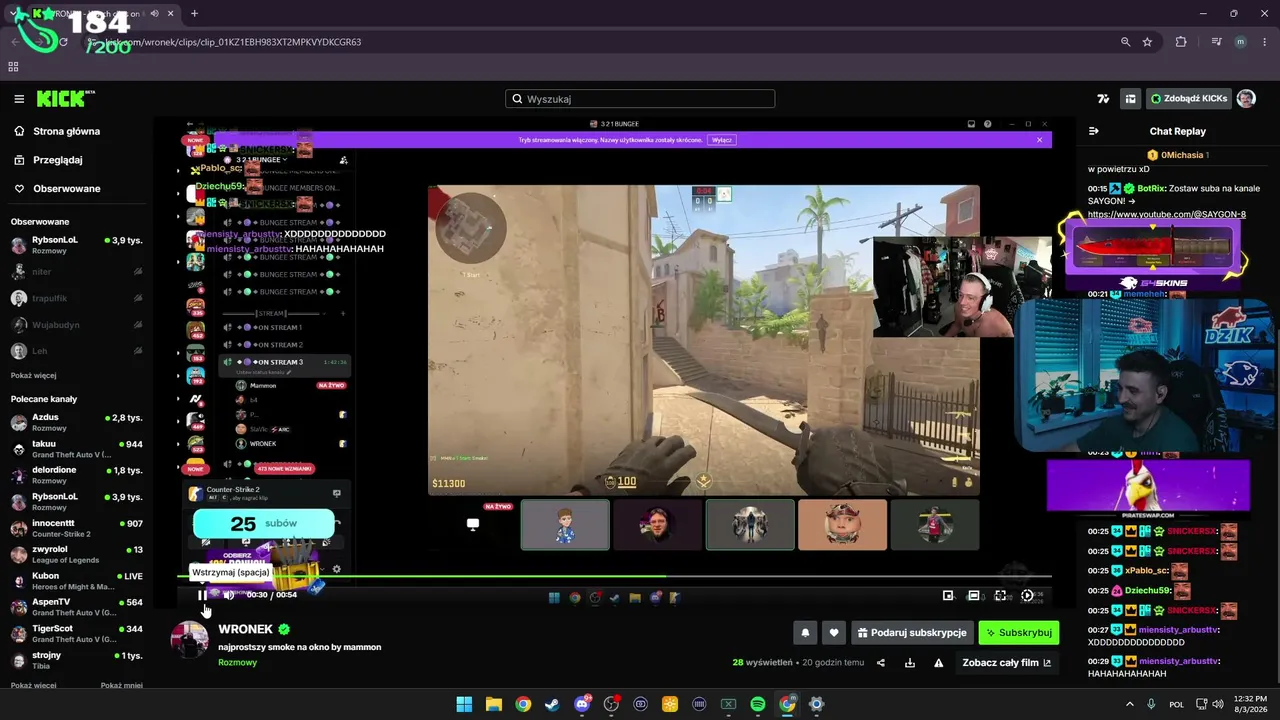Click 0Michasia username in chat
Viewport: 1280px width, 720px height.
click(x=1182, y=155)
